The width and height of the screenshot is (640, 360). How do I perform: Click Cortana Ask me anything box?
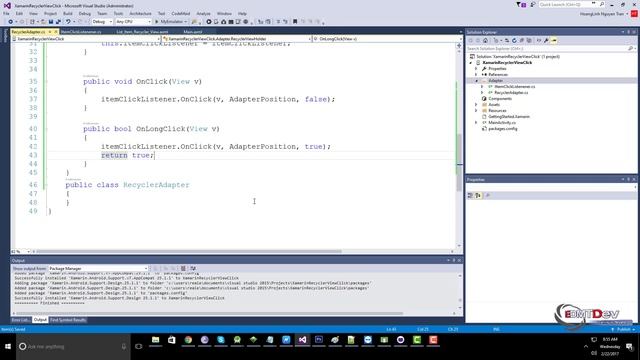pyautogui.click(x=73, y=347)
